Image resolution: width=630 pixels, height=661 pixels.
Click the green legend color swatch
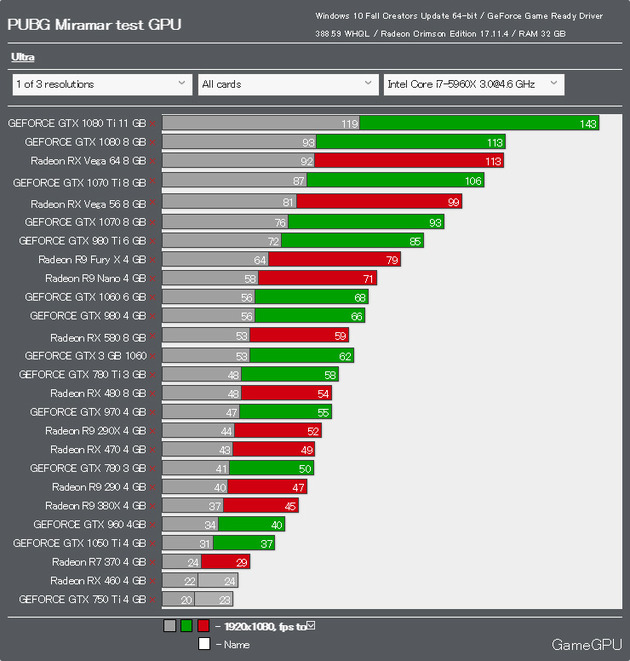(186, 626)
